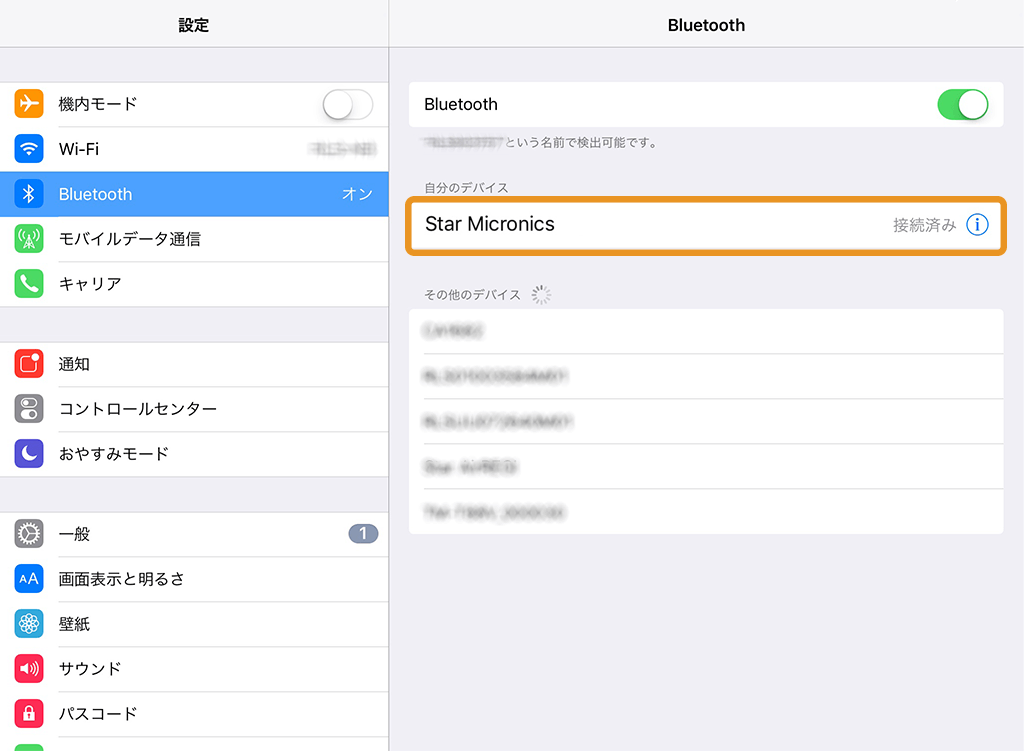Open the Wi-Fi settings row

click(x=194, y=149)
